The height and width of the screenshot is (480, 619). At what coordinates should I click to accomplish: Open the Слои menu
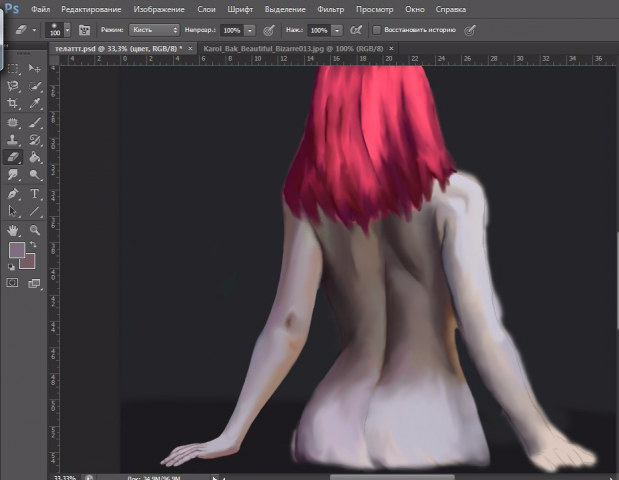(206, 9)
